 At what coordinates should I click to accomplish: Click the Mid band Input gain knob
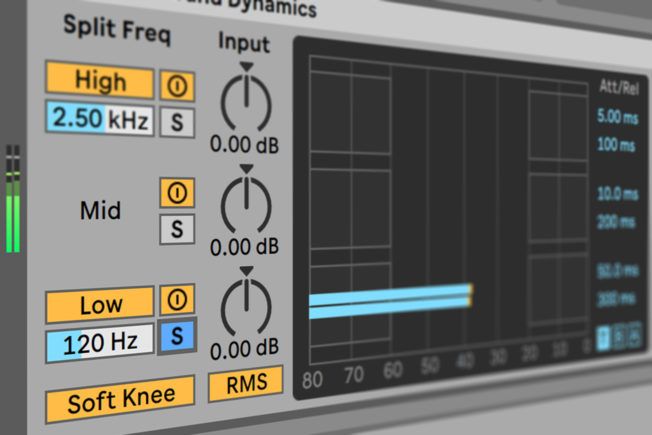[x=243, y=203]
